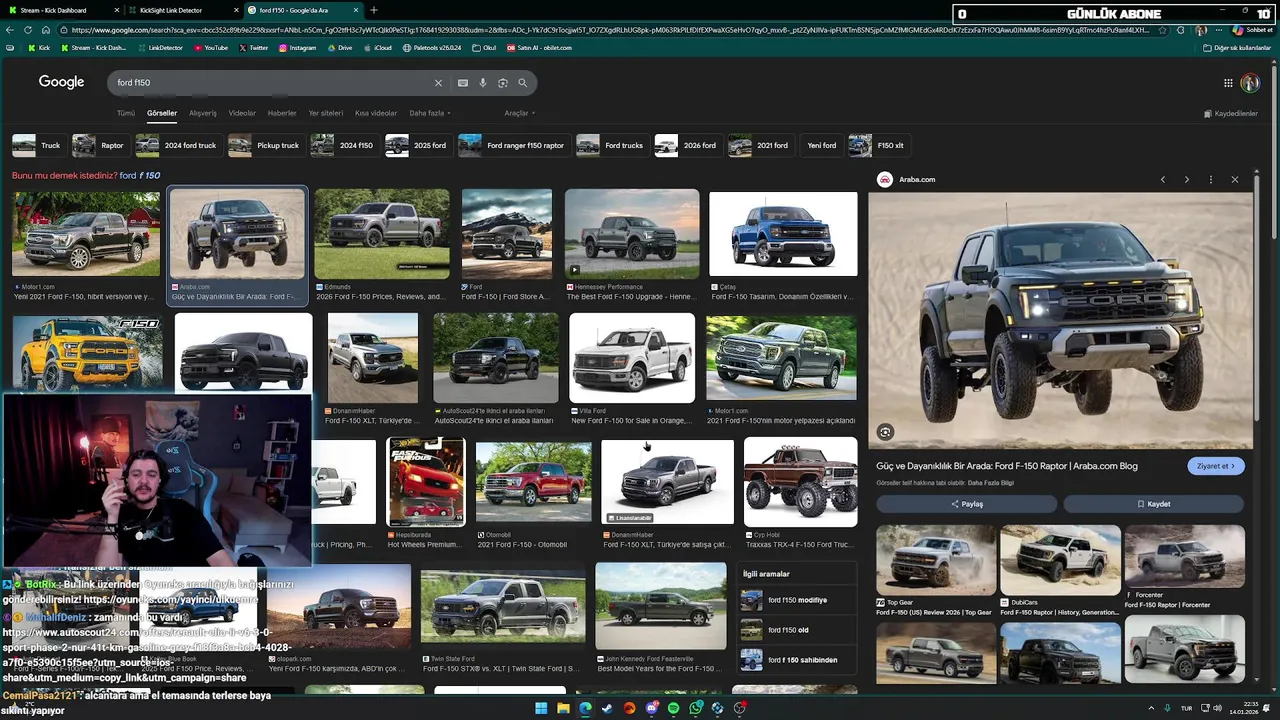
Task: Open the Google account avatar
Action: tap(1250, 83)
